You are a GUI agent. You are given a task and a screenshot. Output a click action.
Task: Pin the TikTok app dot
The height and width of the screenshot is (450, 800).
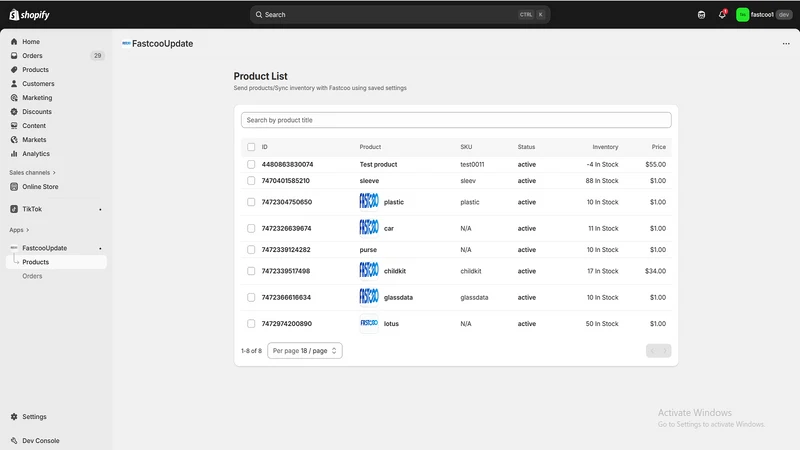[100, 210]
